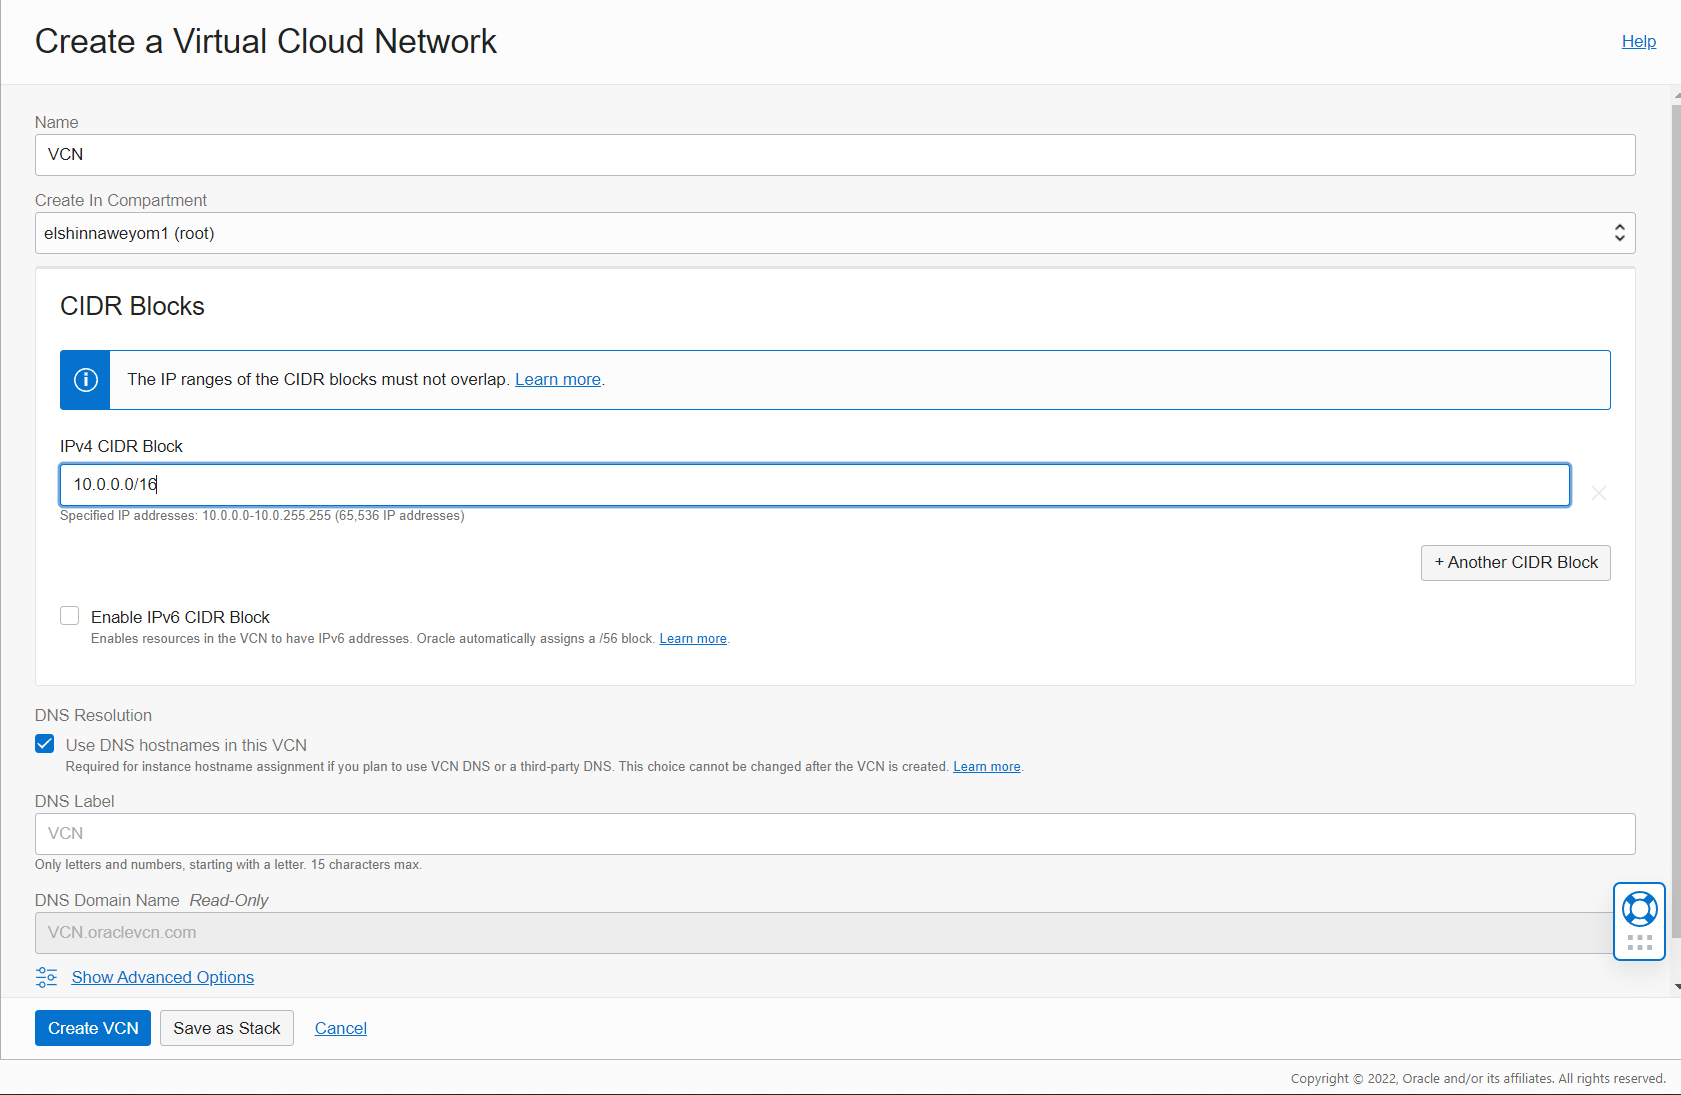
Task: Click the VCN Name input field
Action: [x=834, y=155]
